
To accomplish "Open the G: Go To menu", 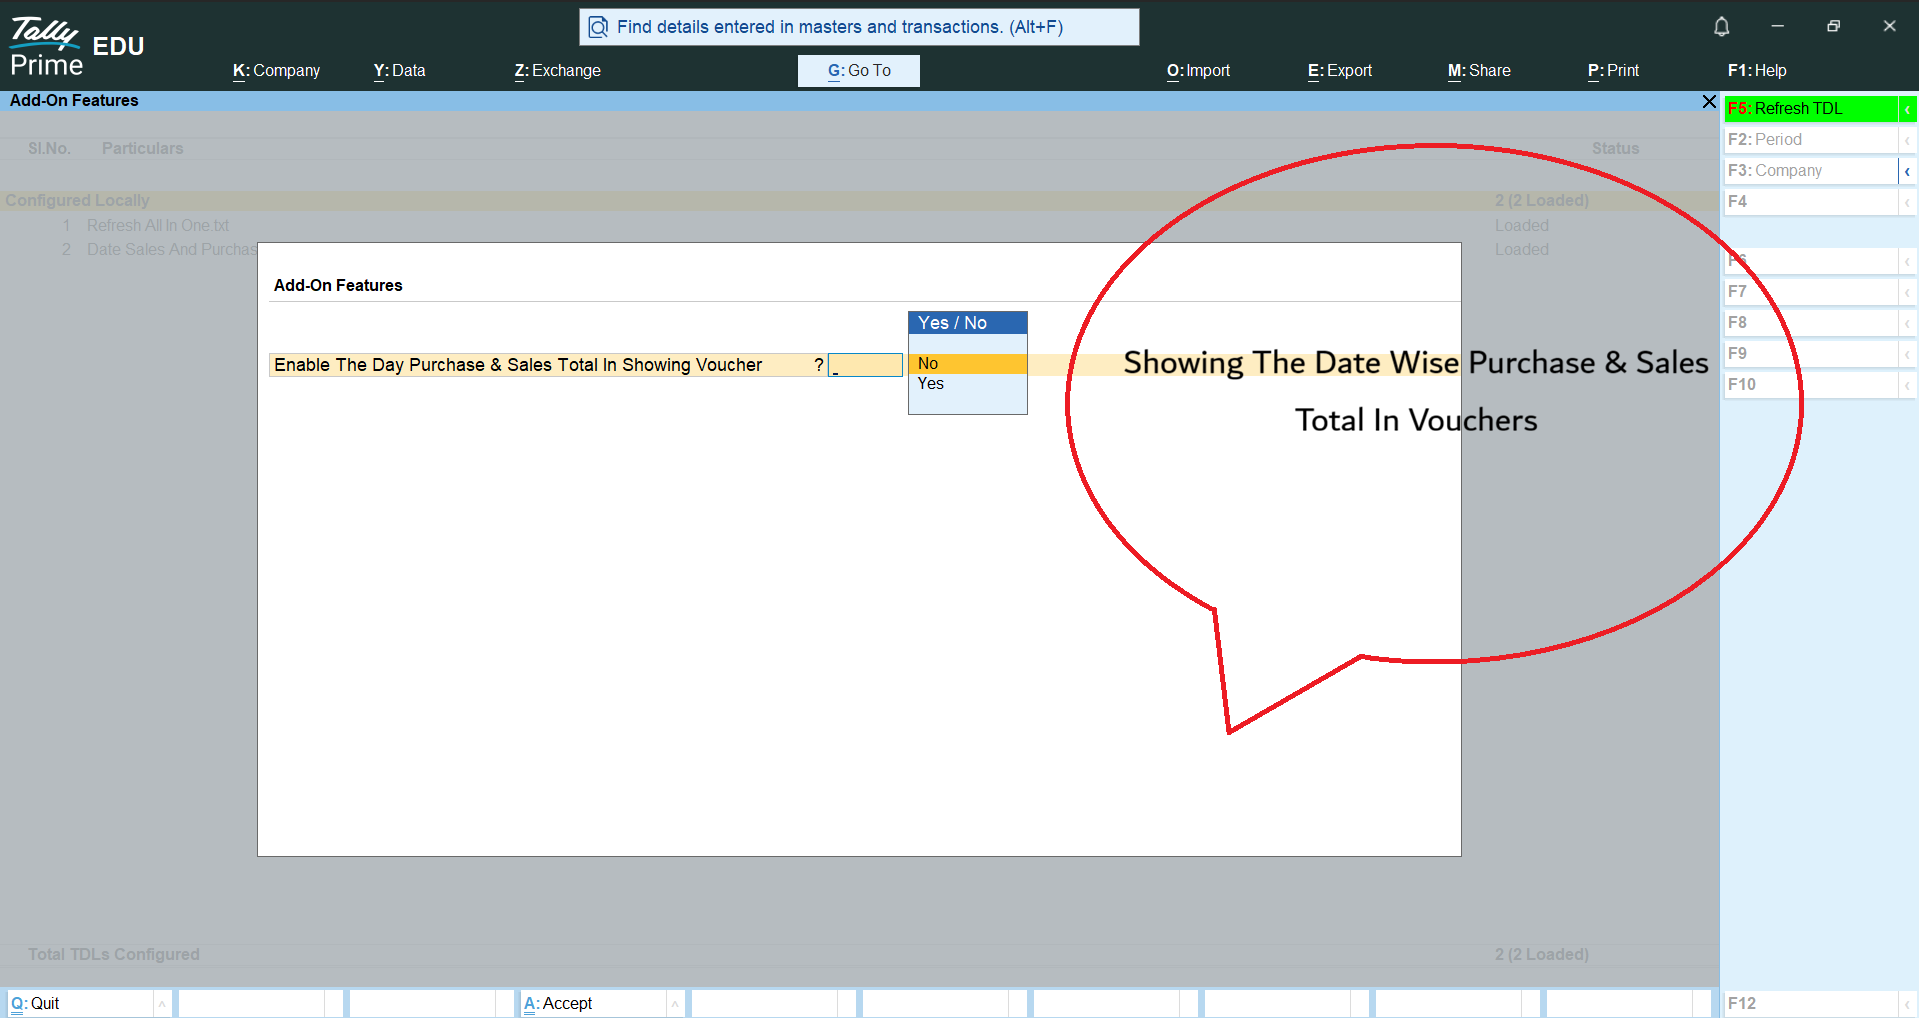I will click(x=859, y=71).
